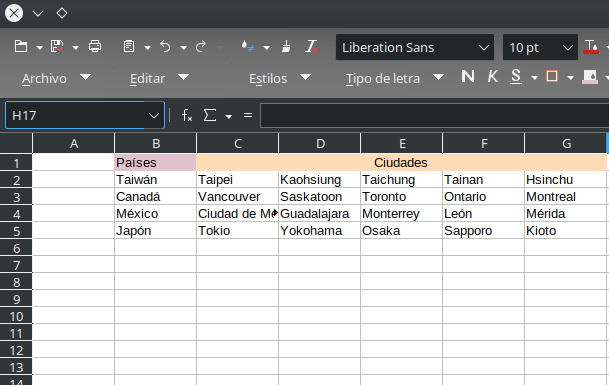This screenshot has width=609, height=385.
Task: Expand the Sum function dropdown arrow
Action: click(228, 117)
